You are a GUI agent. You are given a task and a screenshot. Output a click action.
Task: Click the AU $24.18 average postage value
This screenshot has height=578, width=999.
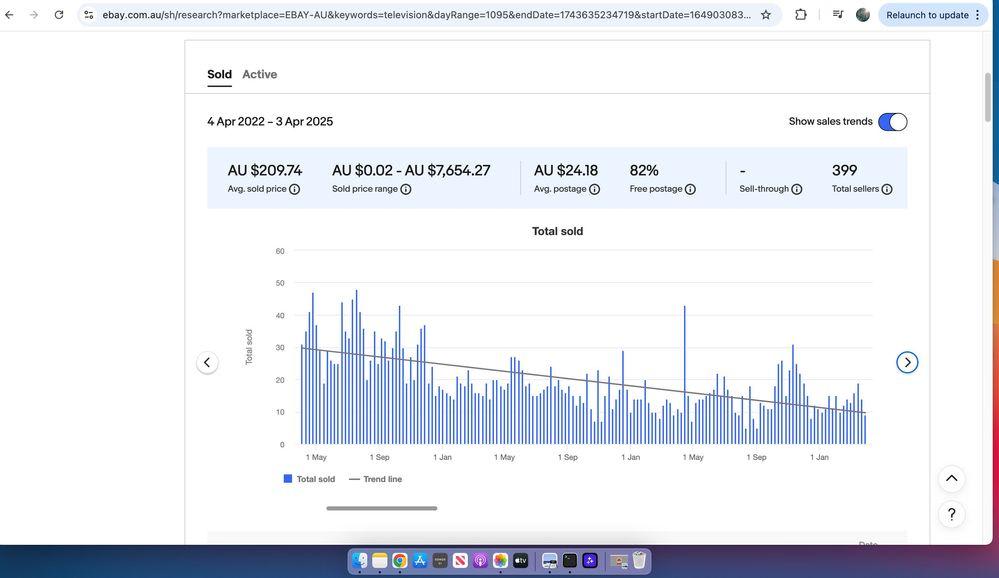point(566,171)
